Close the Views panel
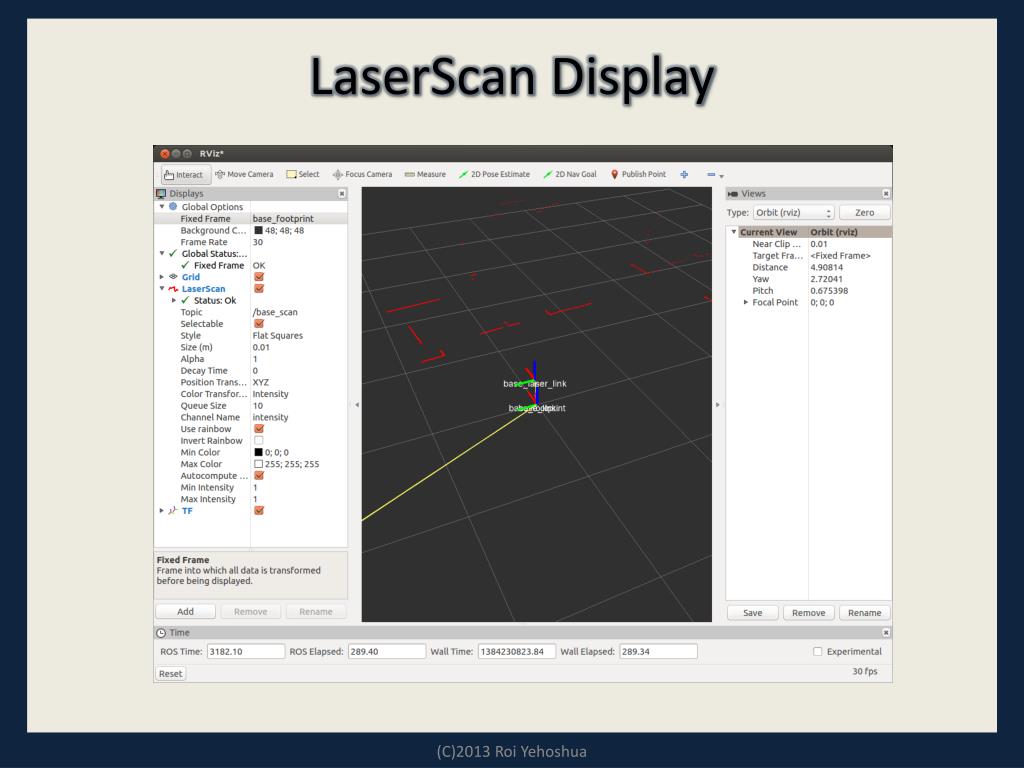This screenshot has height=768, width=1024. 886,193
